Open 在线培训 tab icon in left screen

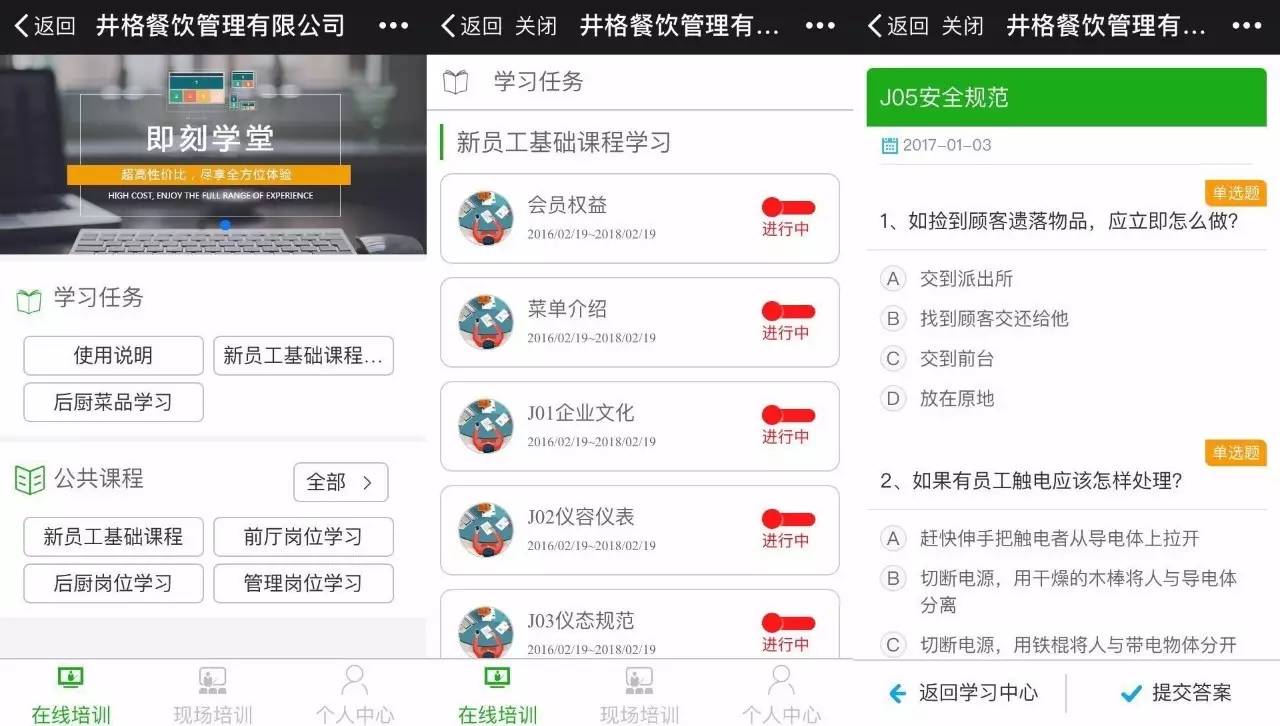pos(71,679)
